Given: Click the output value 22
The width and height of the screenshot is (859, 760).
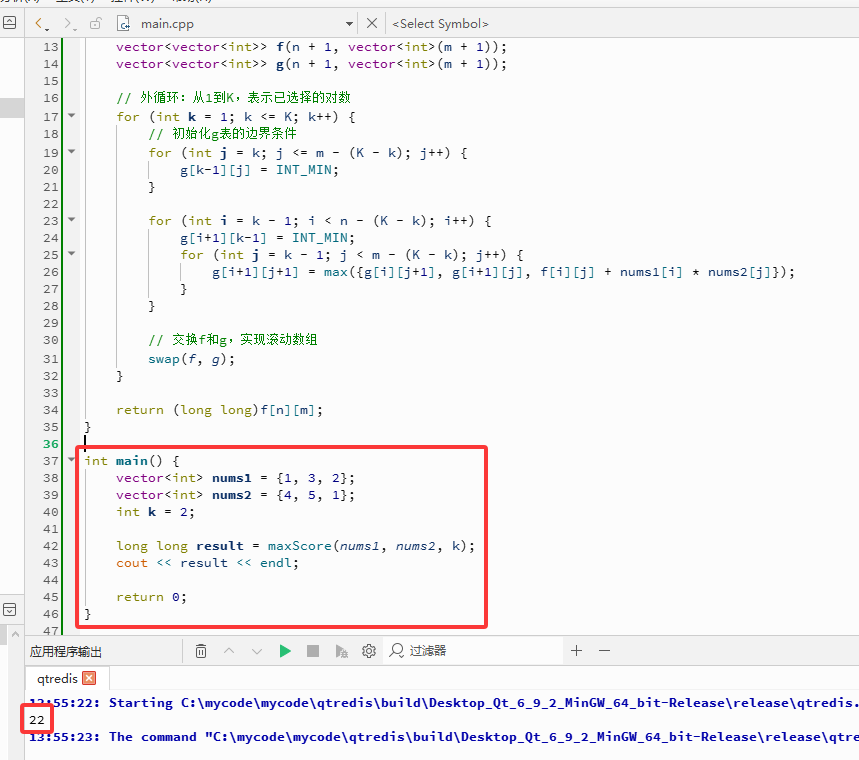Looking at the screenshot, I should (x=37, y=719).
